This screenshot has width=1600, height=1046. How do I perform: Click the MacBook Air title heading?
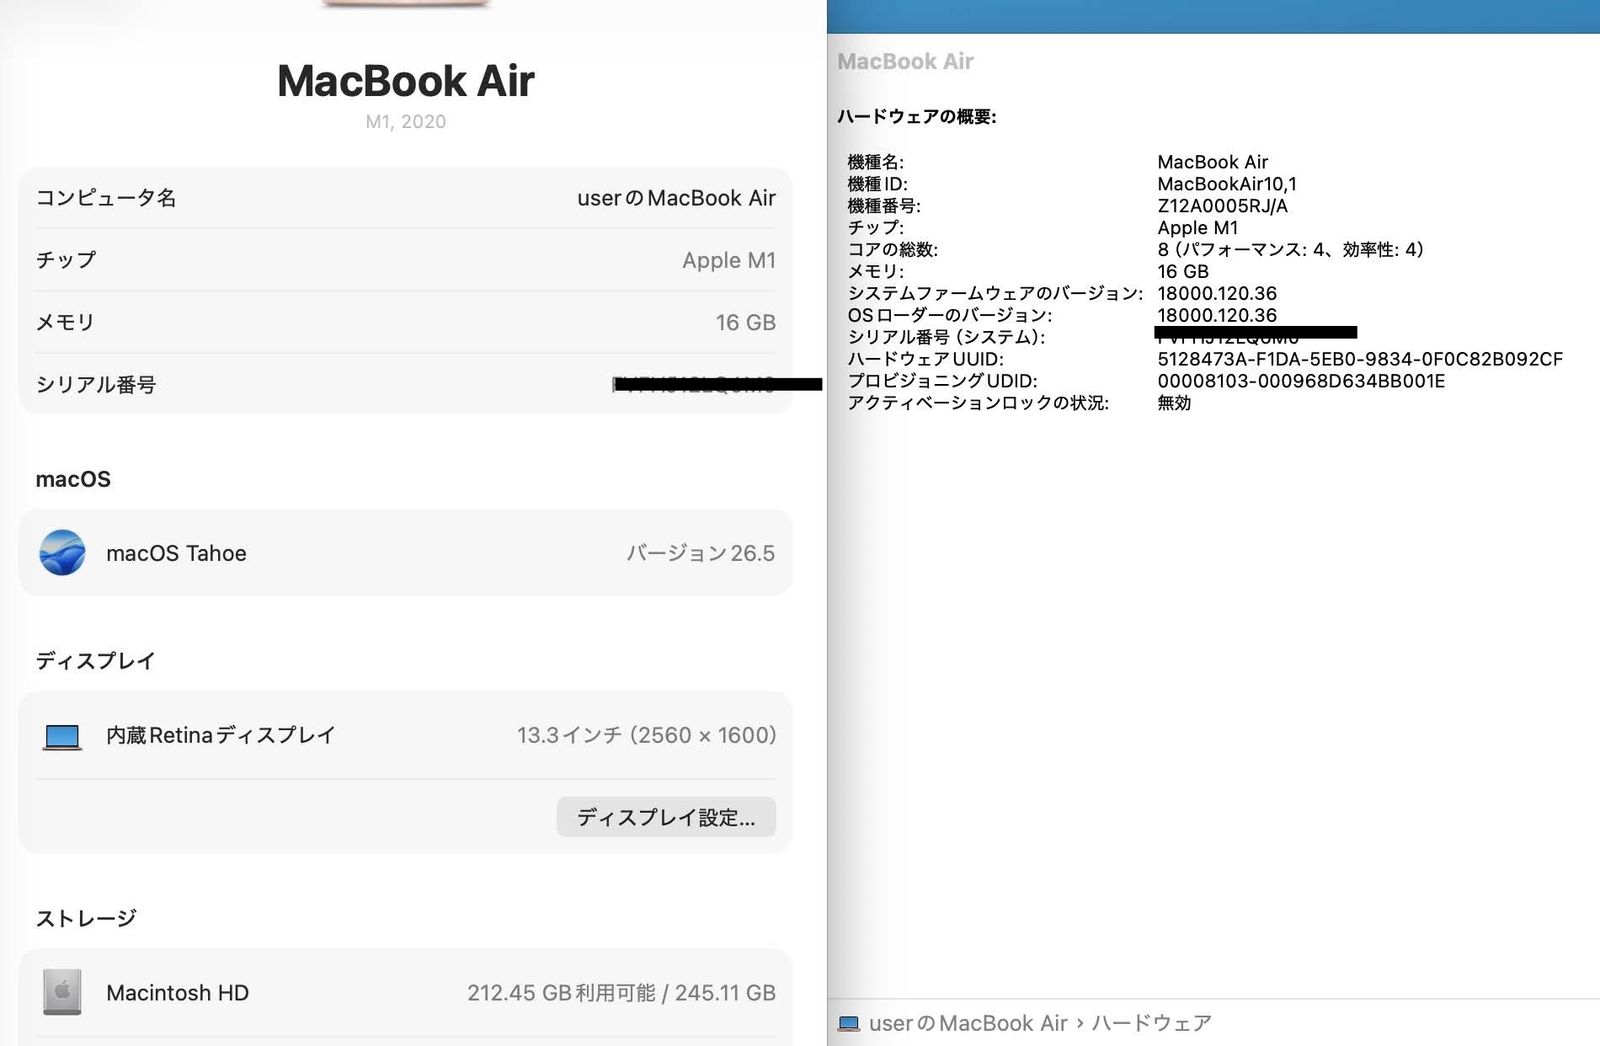point(406,81)
